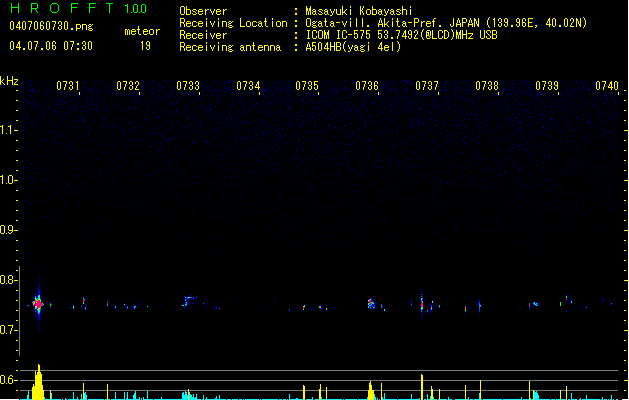Click the Receiver label

(x=203, y=35)
